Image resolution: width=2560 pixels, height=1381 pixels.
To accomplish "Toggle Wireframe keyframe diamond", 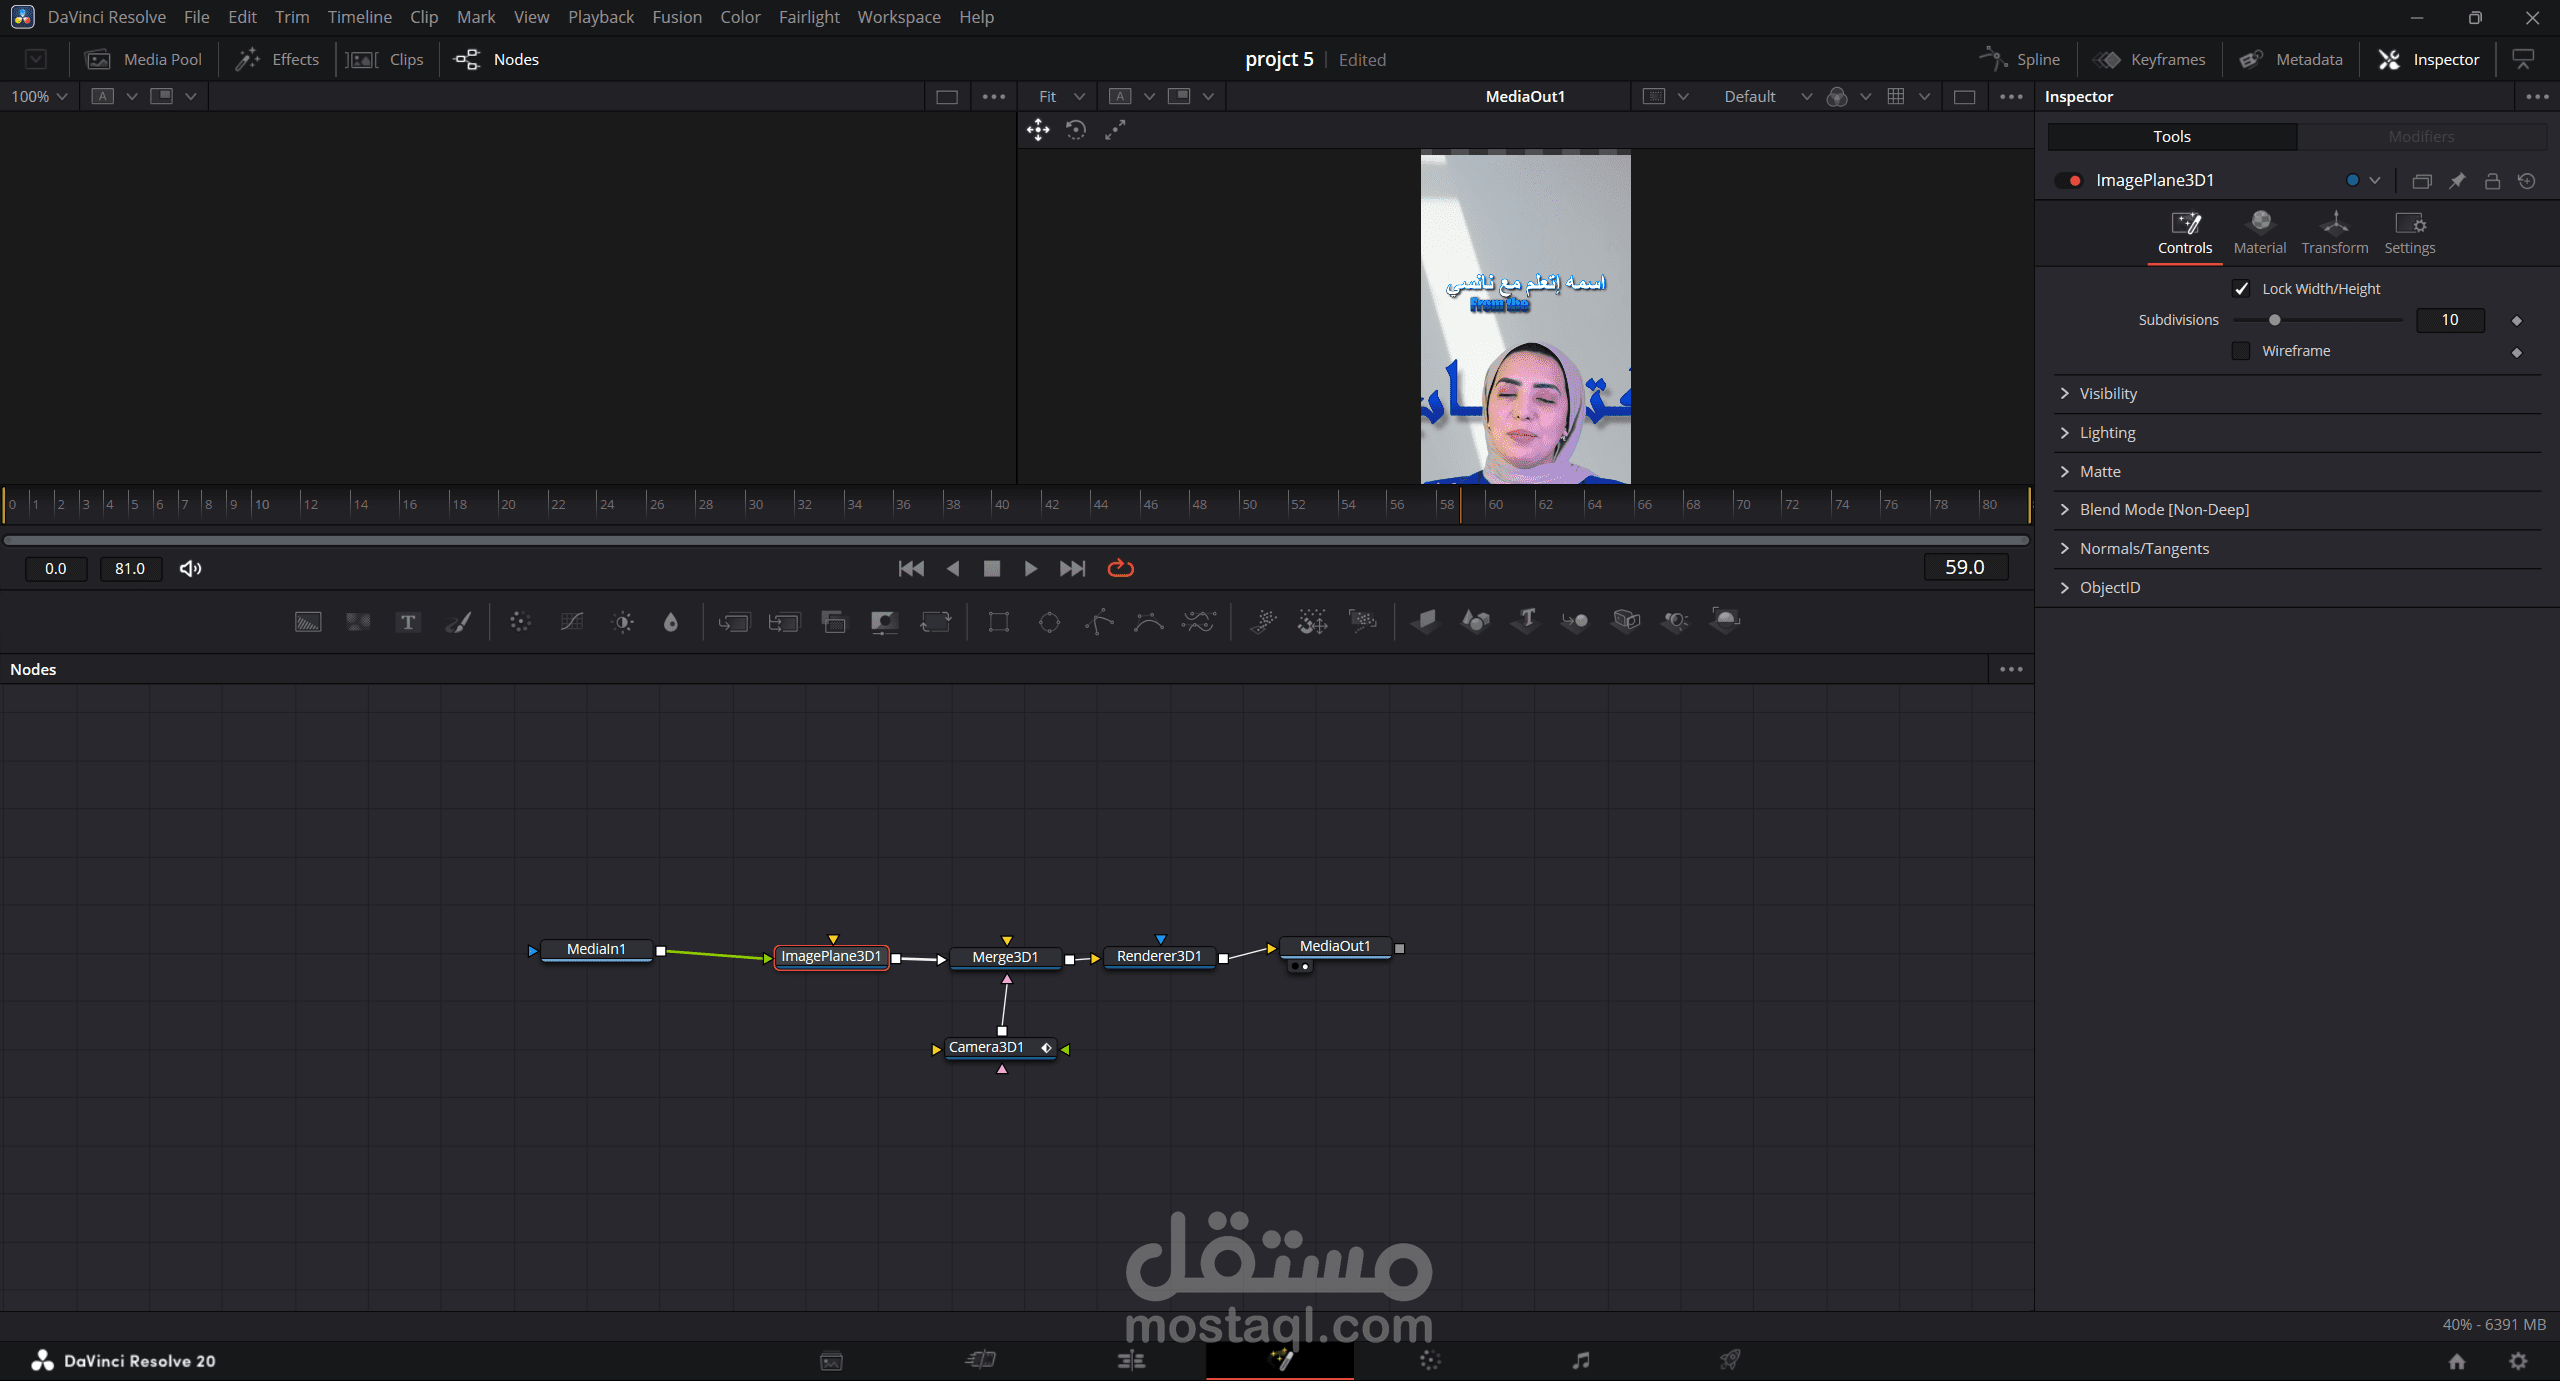I will click(x=2517, y=353).
